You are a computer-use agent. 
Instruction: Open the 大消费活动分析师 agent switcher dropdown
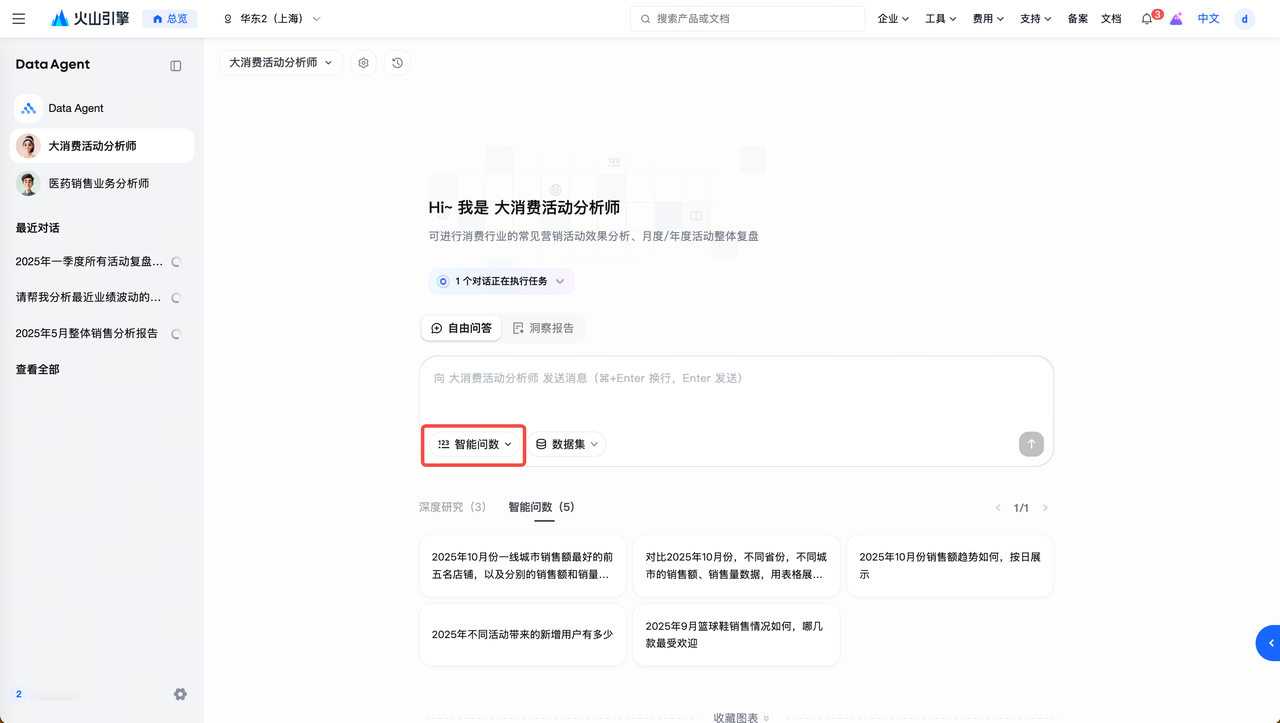point(281,63)
